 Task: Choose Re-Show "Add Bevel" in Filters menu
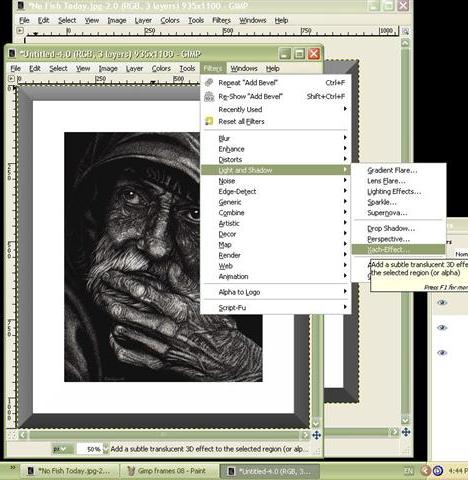click(276, 96)
